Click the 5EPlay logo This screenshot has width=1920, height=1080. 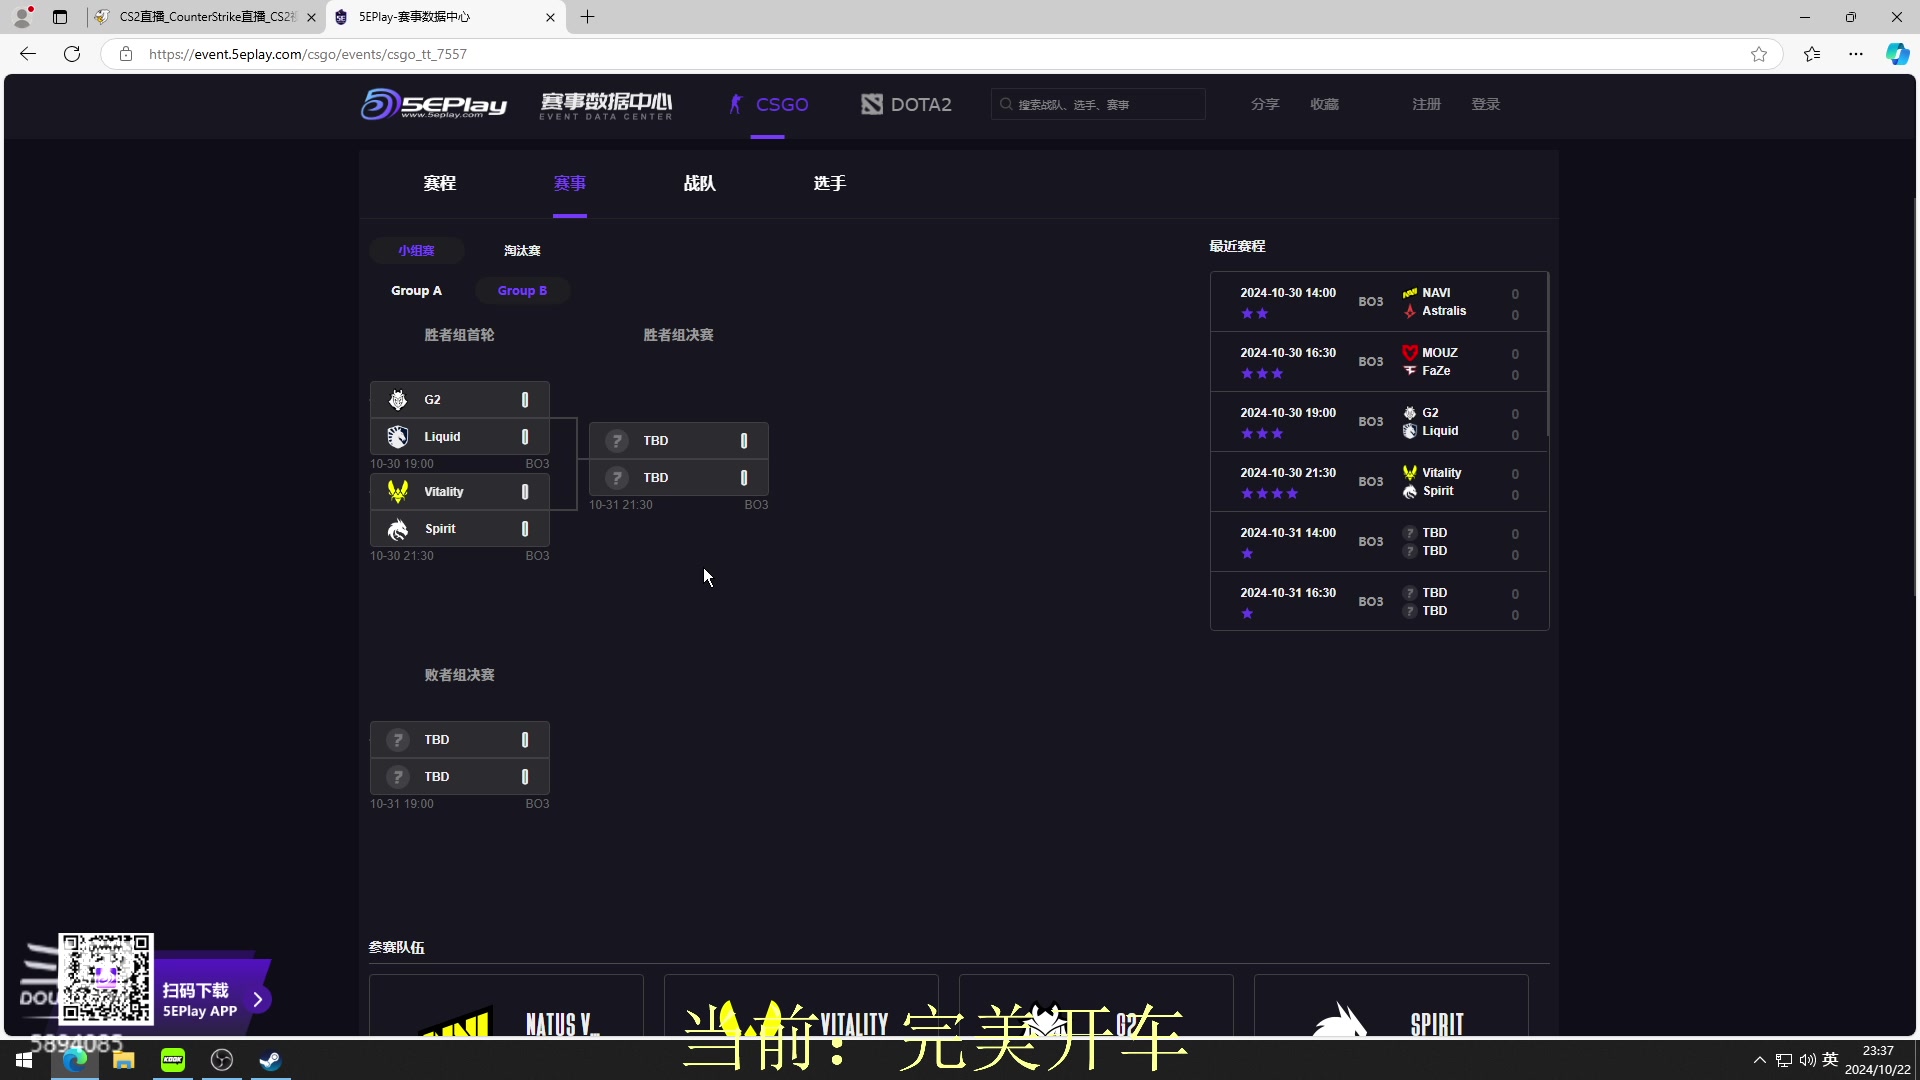(434, 104)
